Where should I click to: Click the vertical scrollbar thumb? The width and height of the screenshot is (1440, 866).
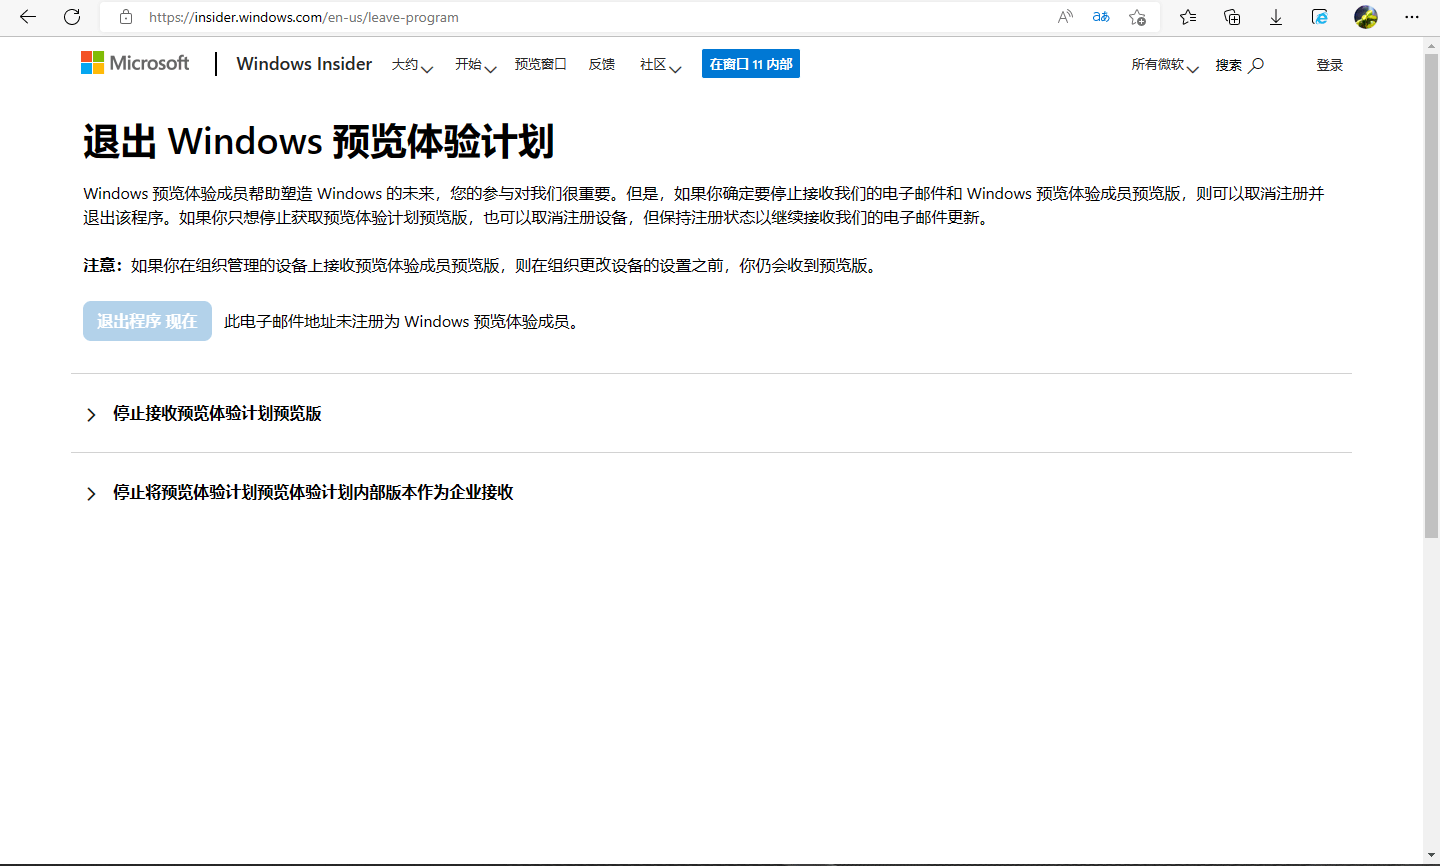point(1431,296)
